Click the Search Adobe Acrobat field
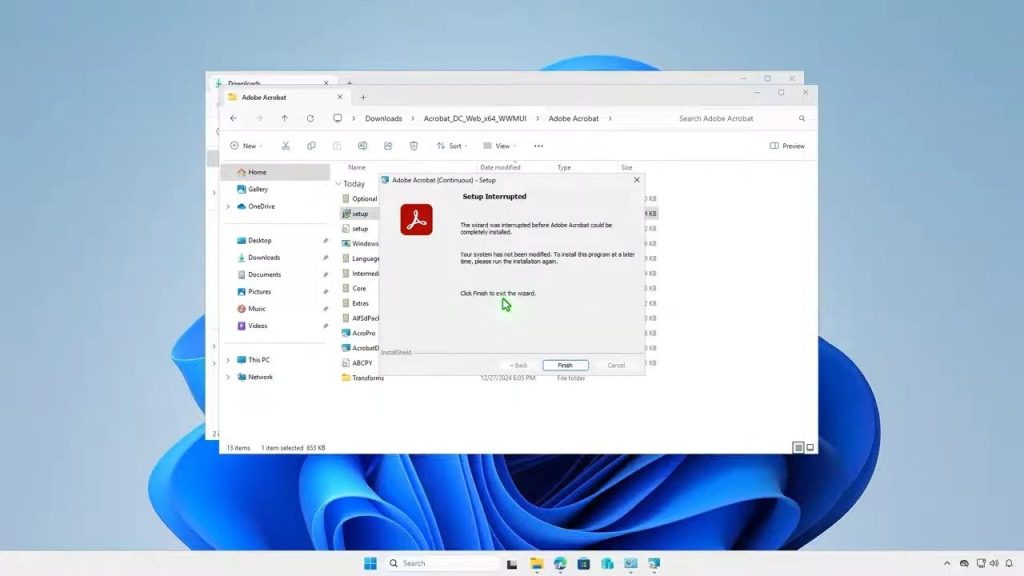The height and width of the screenshot is (576, 1024). pyautogui.click(x=741, y=118)
